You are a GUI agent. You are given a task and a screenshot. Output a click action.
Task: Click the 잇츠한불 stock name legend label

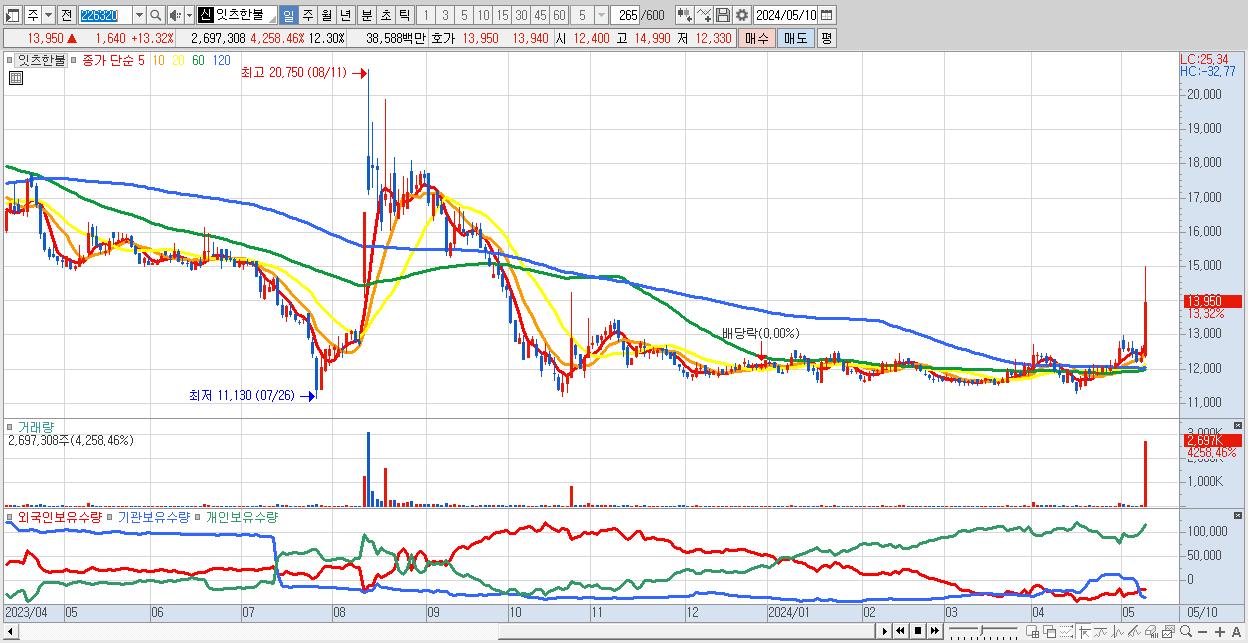point(42,60)
